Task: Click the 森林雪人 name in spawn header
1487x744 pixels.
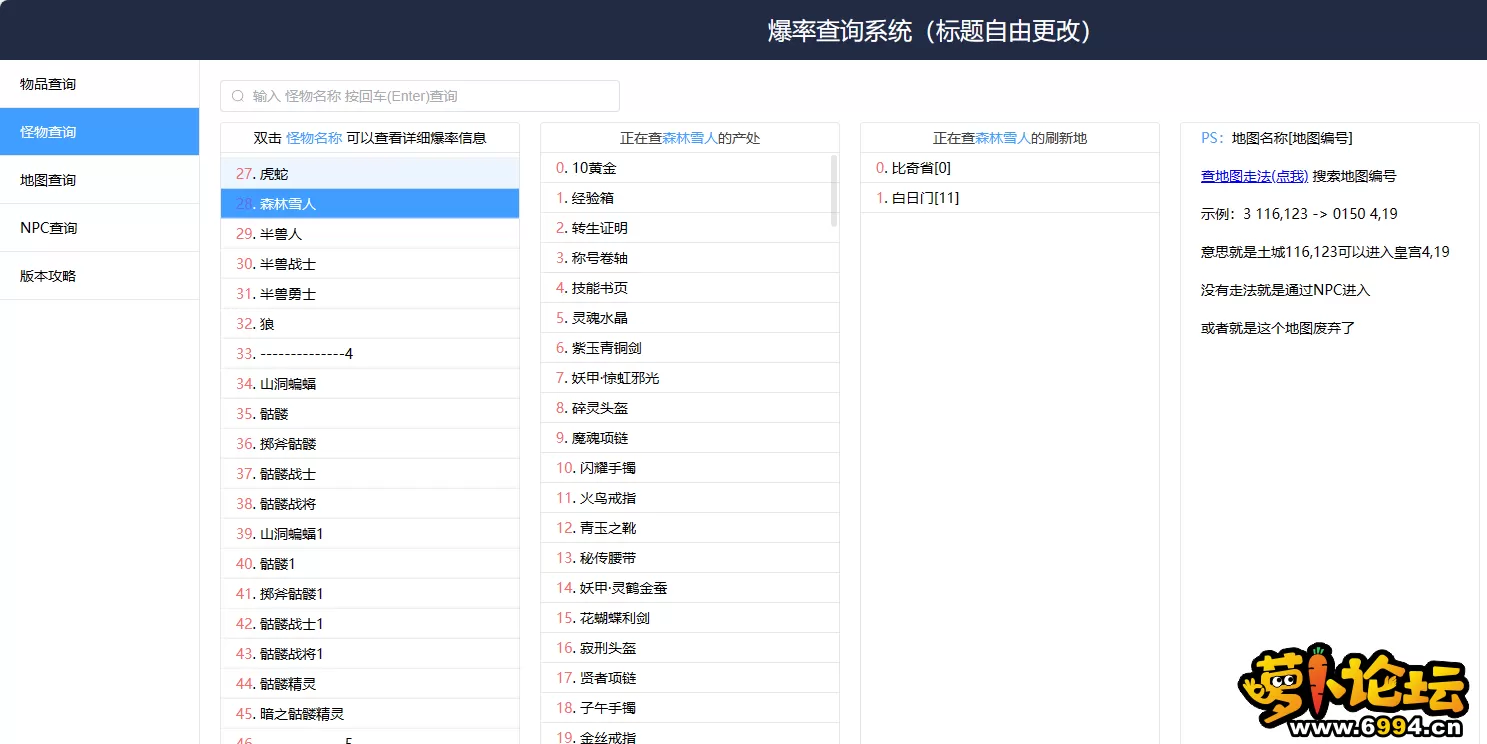Action: pos(1003,138)
